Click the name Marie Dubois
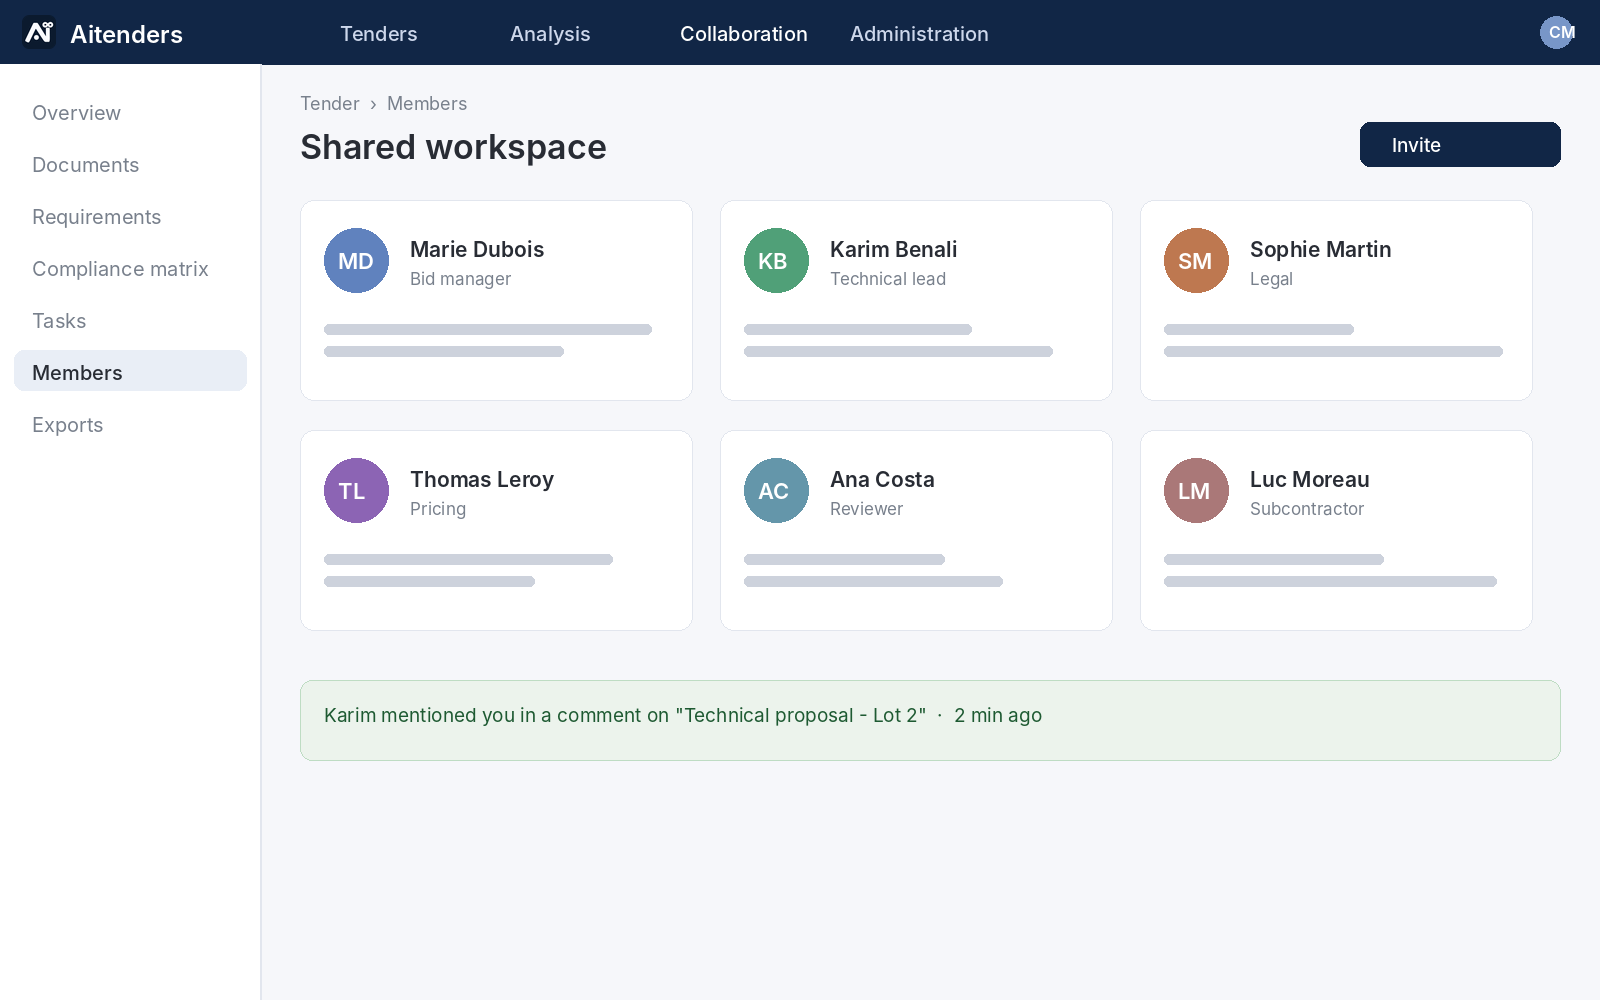The image size is (1600, 1000). pos(477,249)
